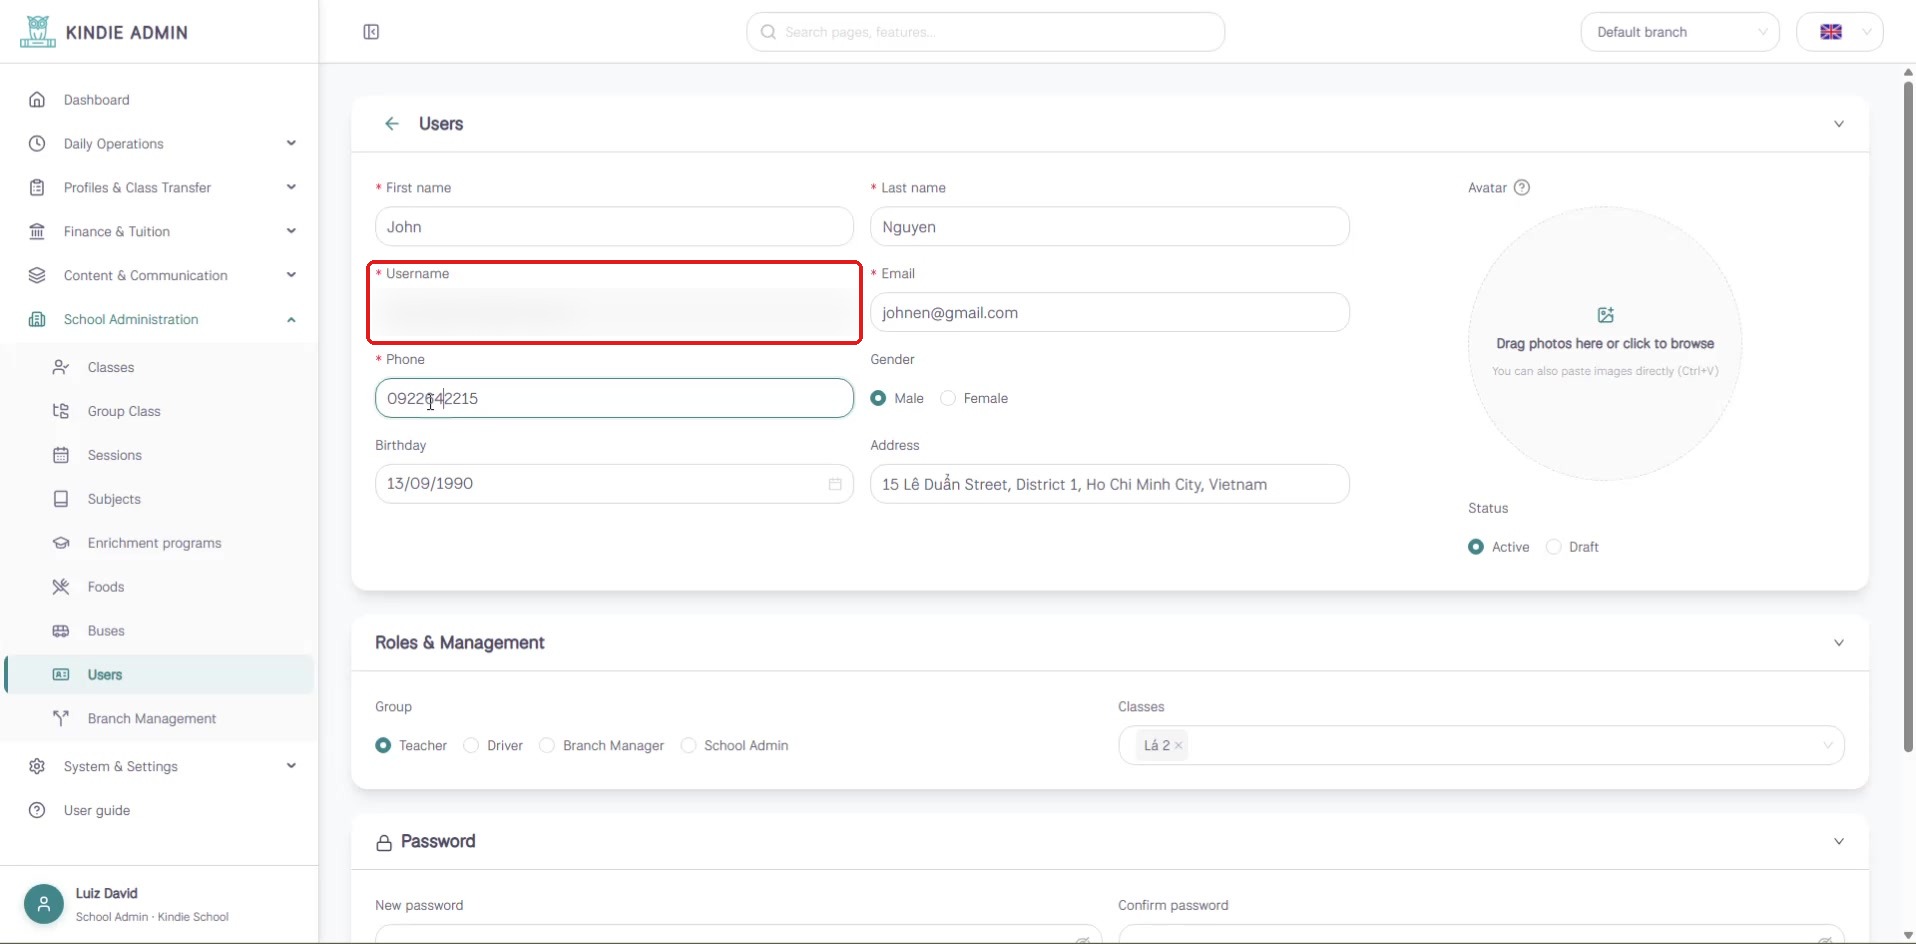
Task: Expand Daily Operations menu
Action: click(x=160, y=144)
